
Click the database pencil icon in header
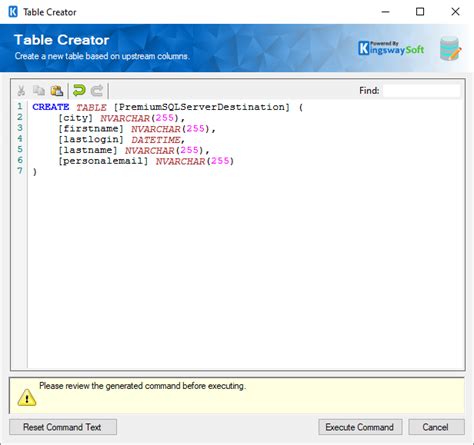coord(450,49)
